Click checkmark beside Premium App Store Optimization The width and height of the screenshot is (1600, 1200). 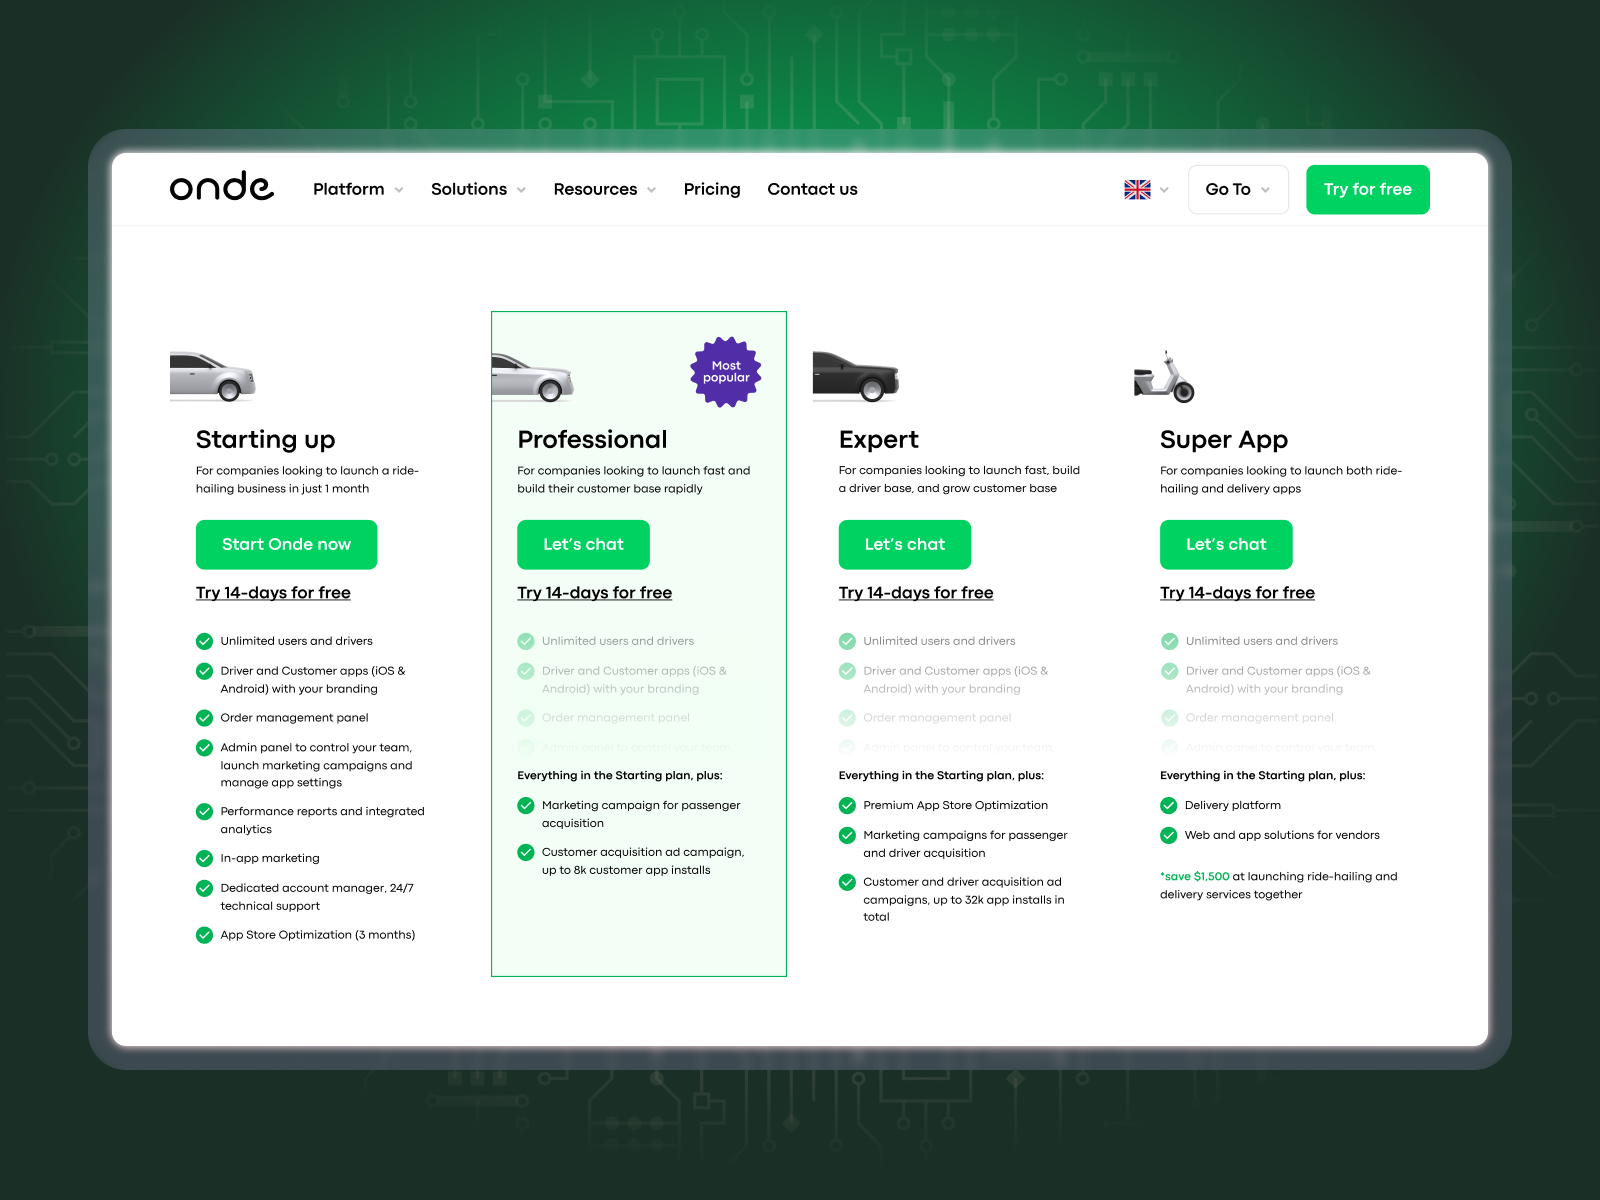click(847, 805)
